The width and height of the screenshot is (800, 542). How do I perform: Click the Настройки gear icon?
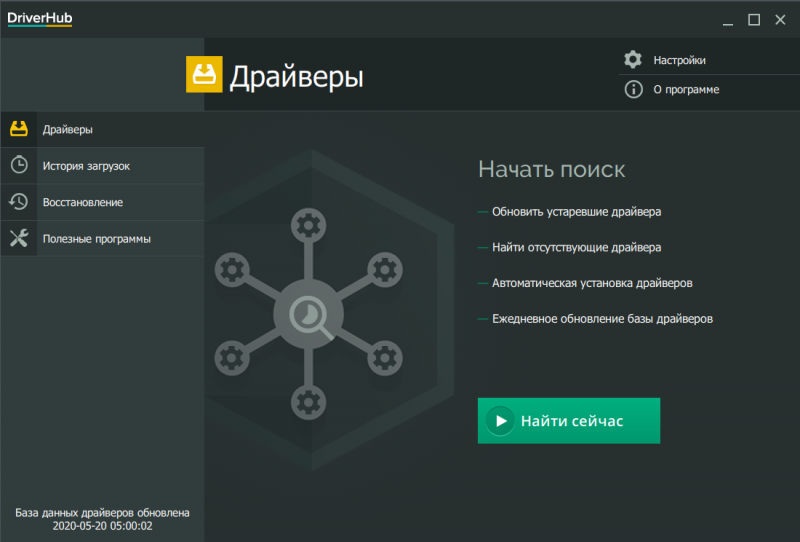[x=633, y=60]
